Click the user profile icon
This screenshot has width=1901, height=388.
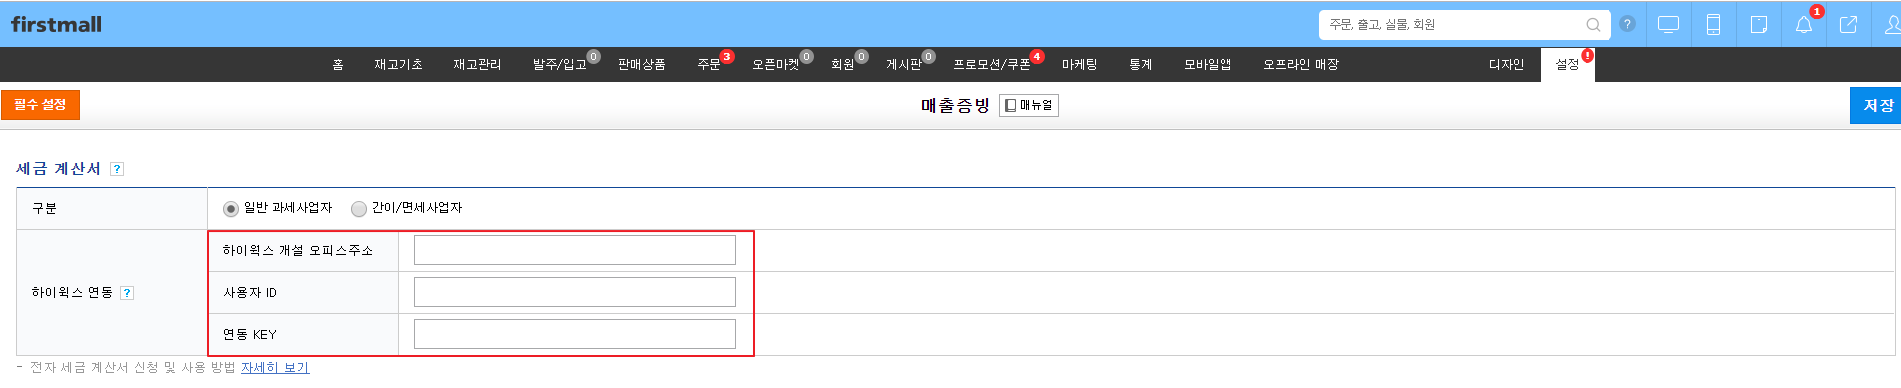point(1891,25)
